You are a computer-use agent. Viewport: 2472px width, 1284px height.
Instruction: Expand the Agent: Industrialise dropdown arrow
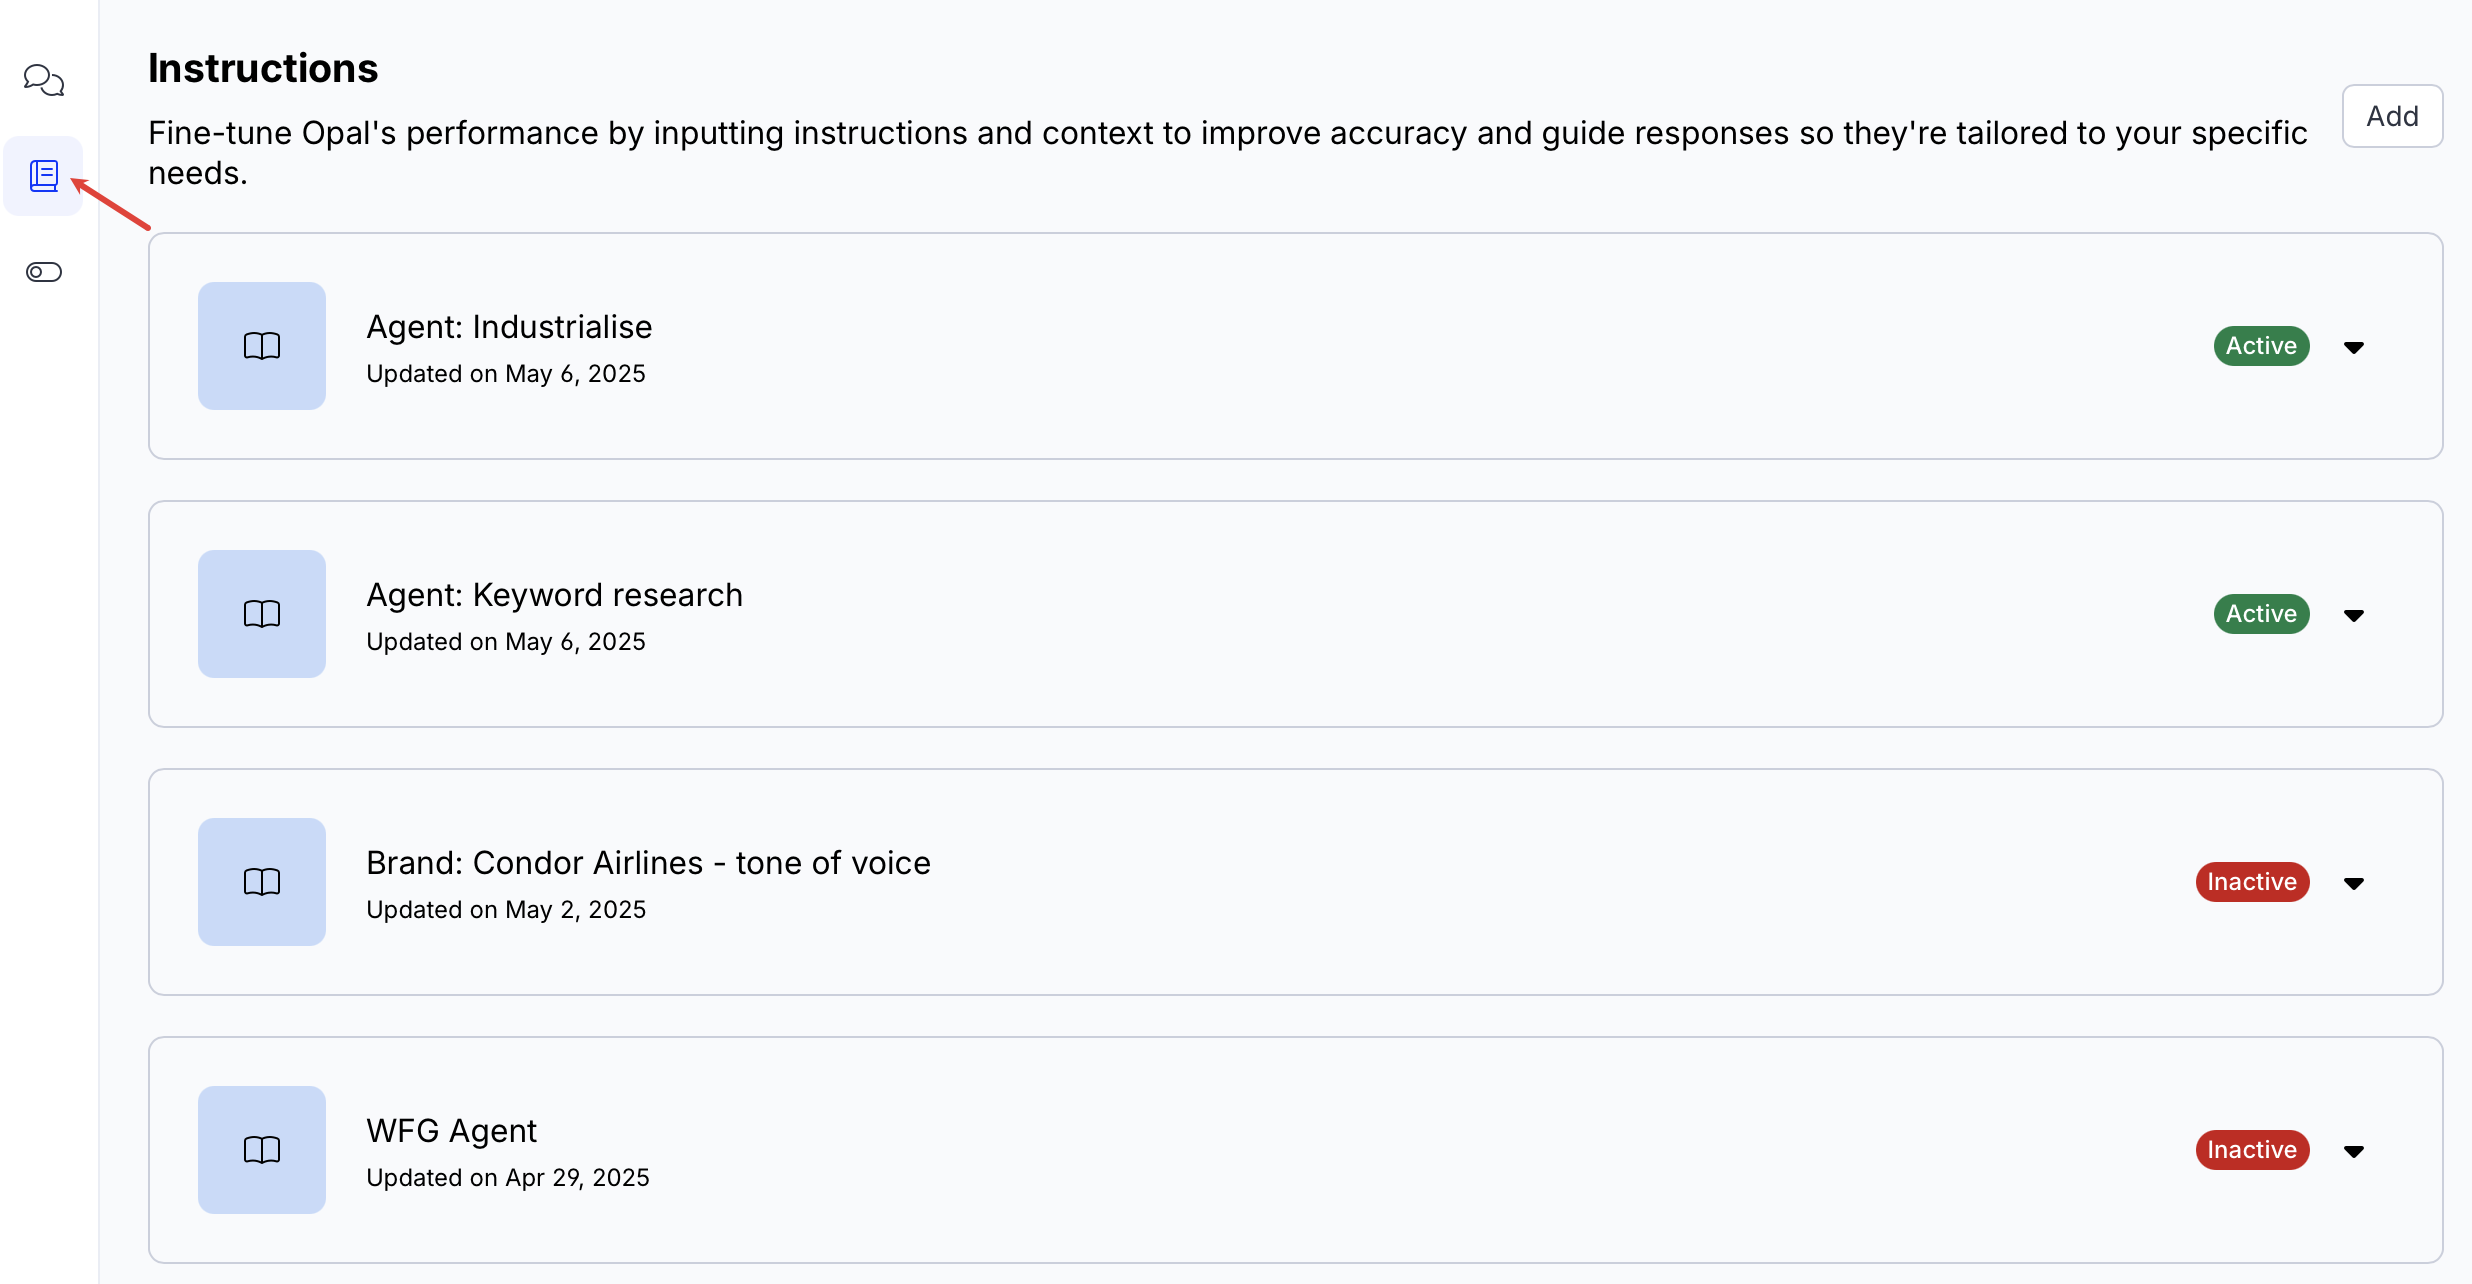click(2354, 347)
